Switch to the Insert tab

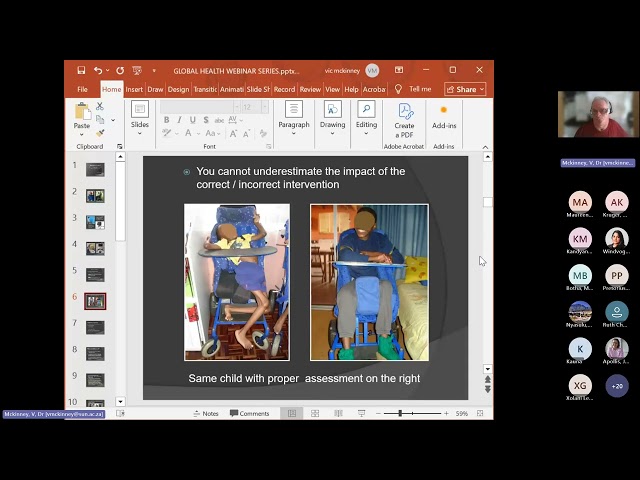click(134, 89)
